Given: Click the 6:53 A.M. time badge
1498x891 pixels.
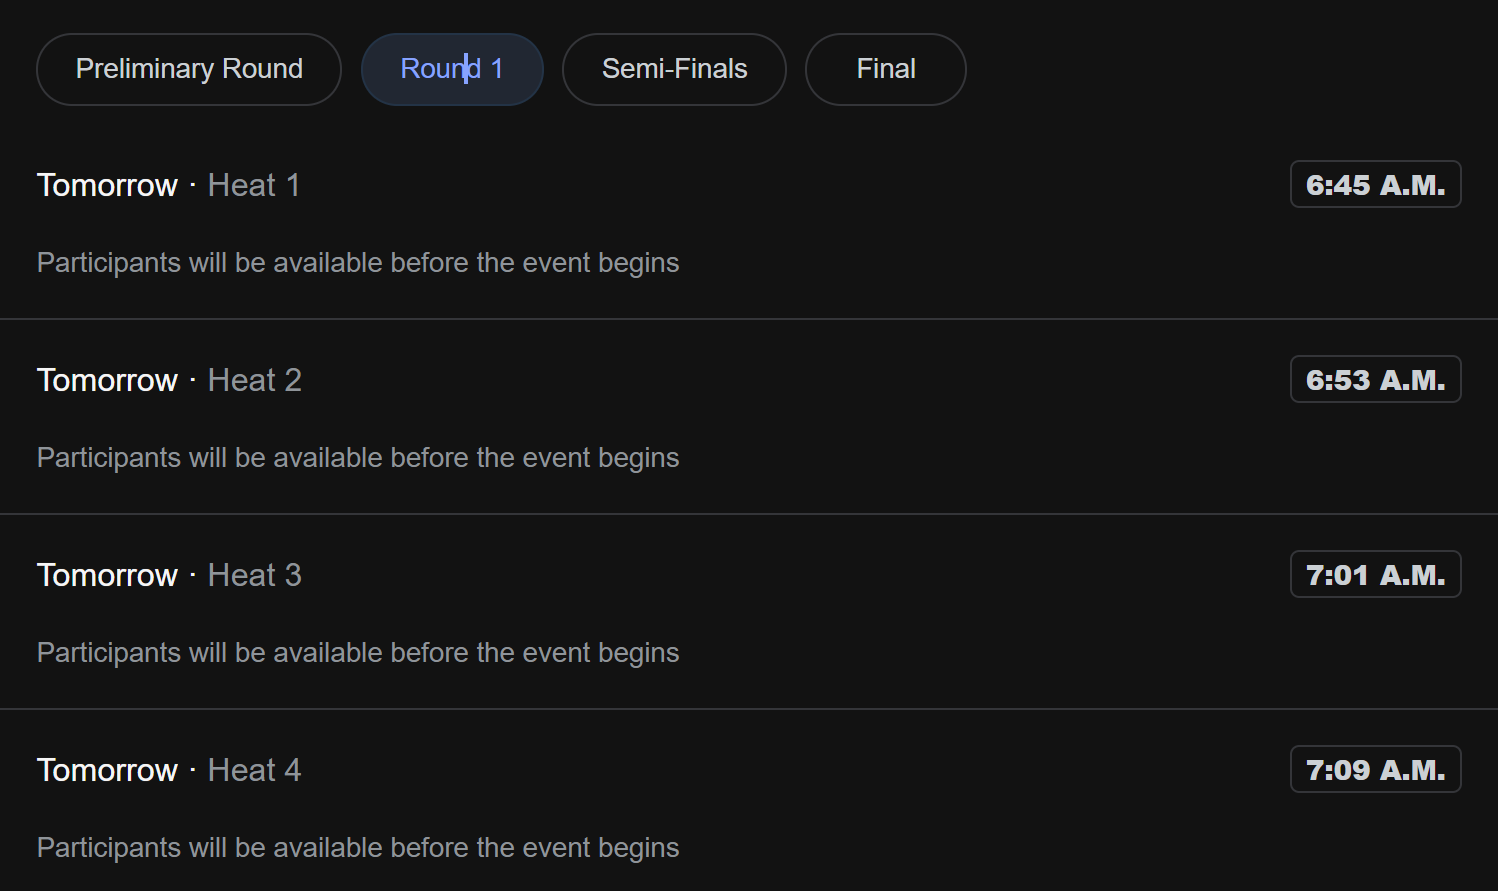Looking at the screenshot, I should coord(1375,380).
